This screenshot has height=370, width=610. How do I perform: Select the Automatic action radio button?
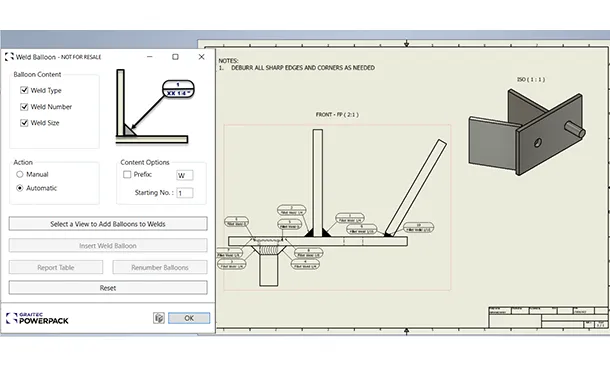(20, 188)
